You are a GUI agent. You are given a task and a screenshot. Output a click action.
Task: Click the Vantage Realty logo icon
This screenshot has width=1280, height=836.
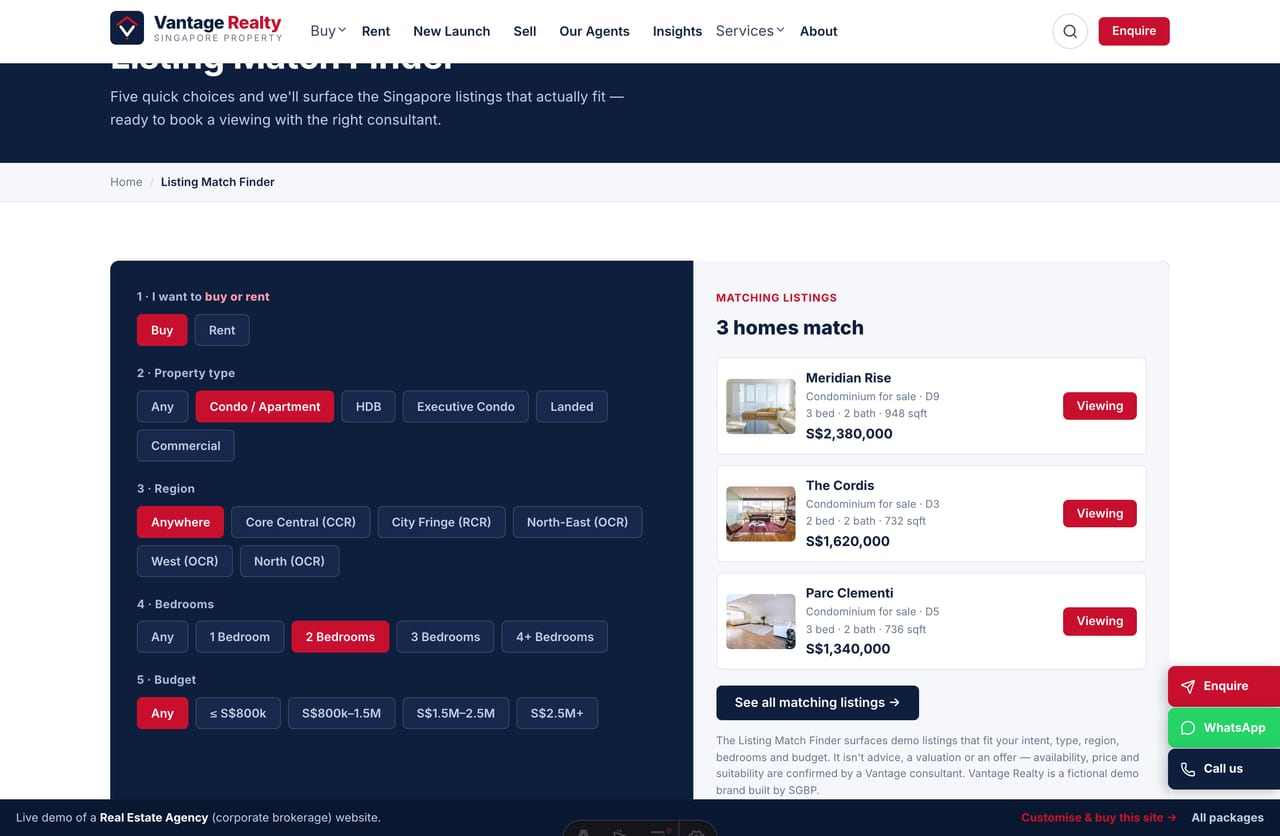[127, 28]
